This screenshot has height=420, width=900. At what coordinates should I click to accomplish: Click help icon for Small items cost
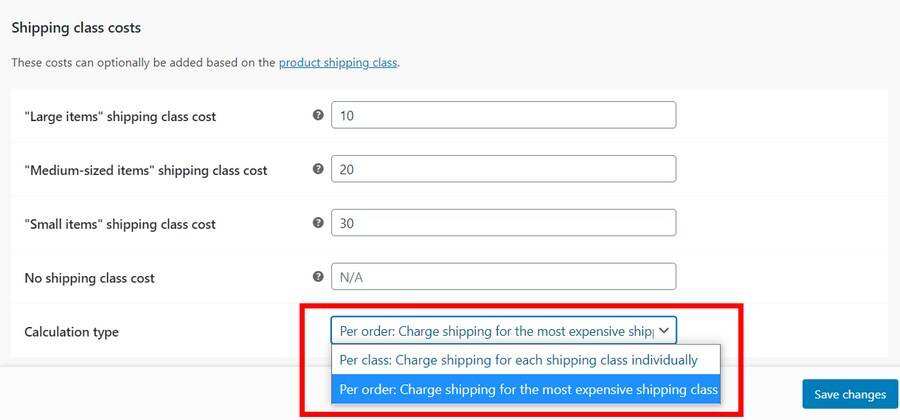pos(318,223)
